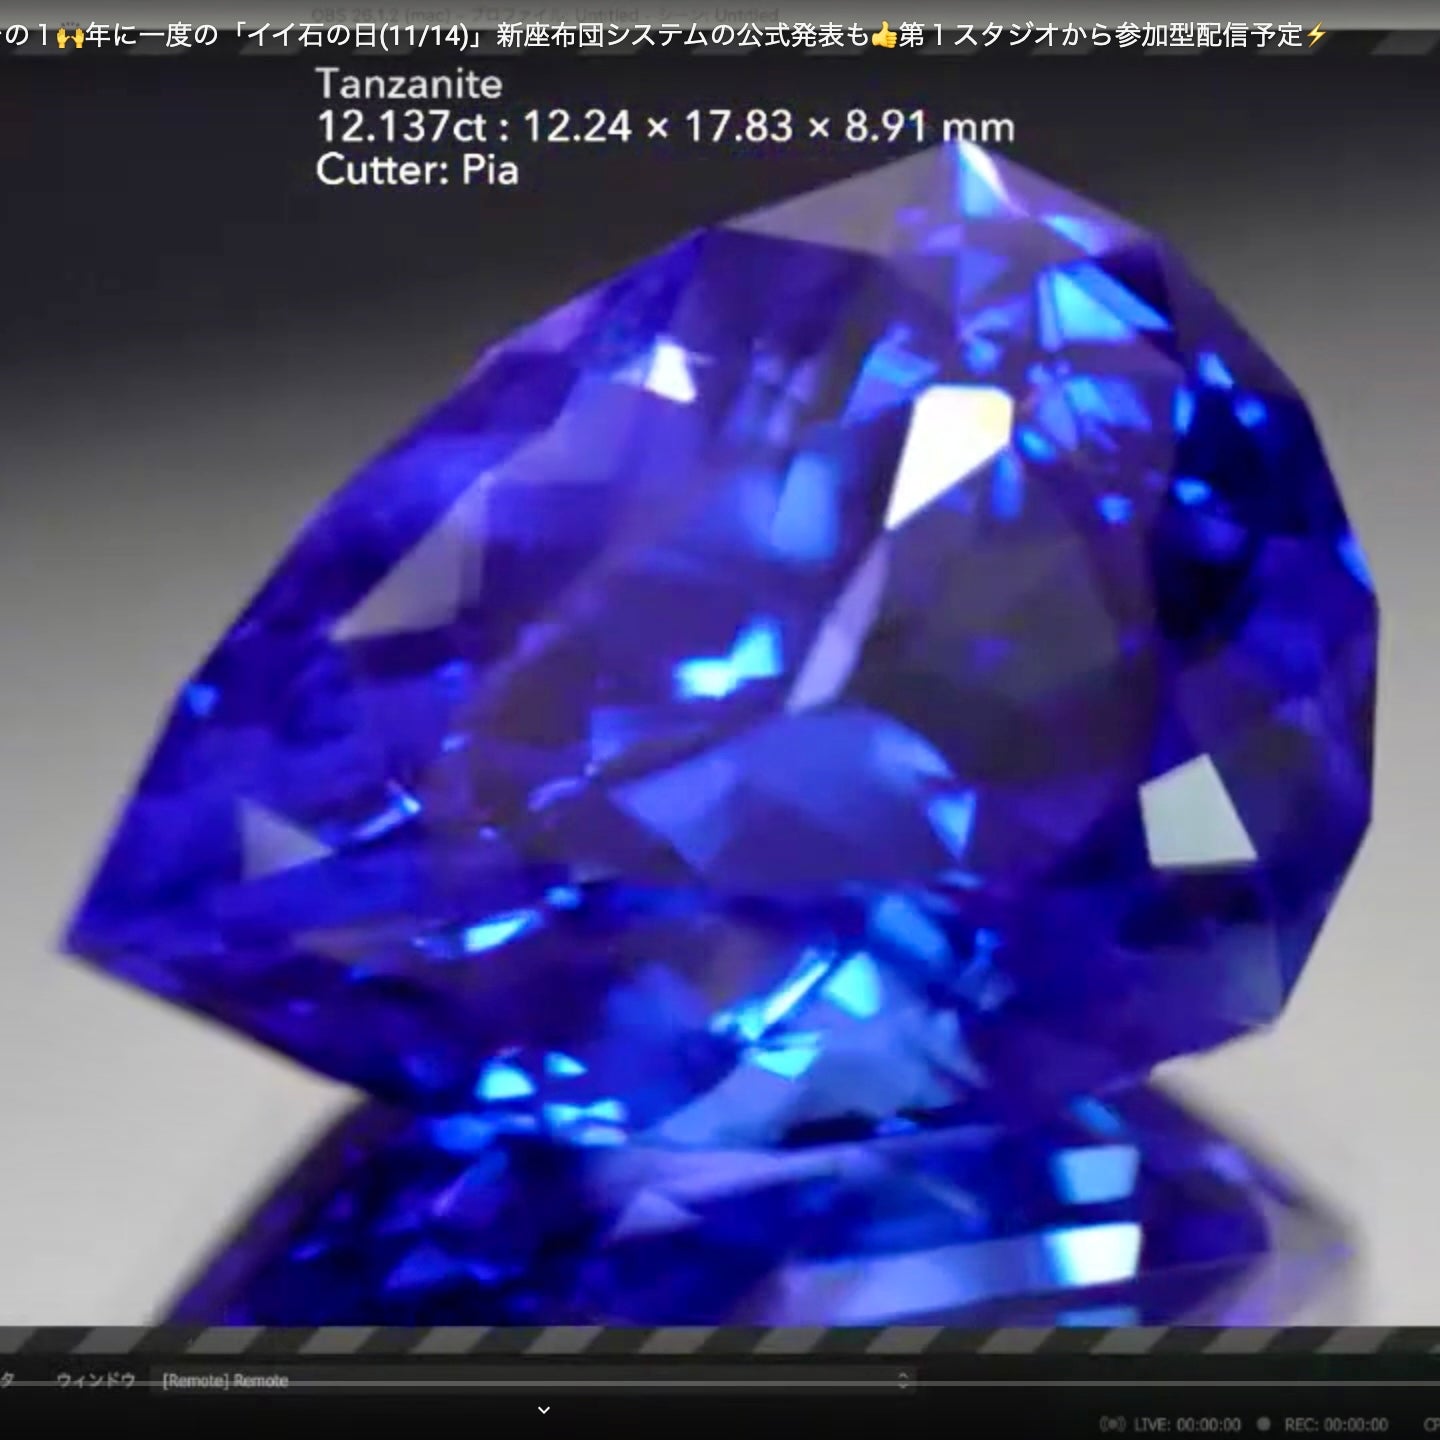The image size is (1440, 1440).
Task: Click the up-down stepper arrows on Remote selector
Action: click(902, 1380)
